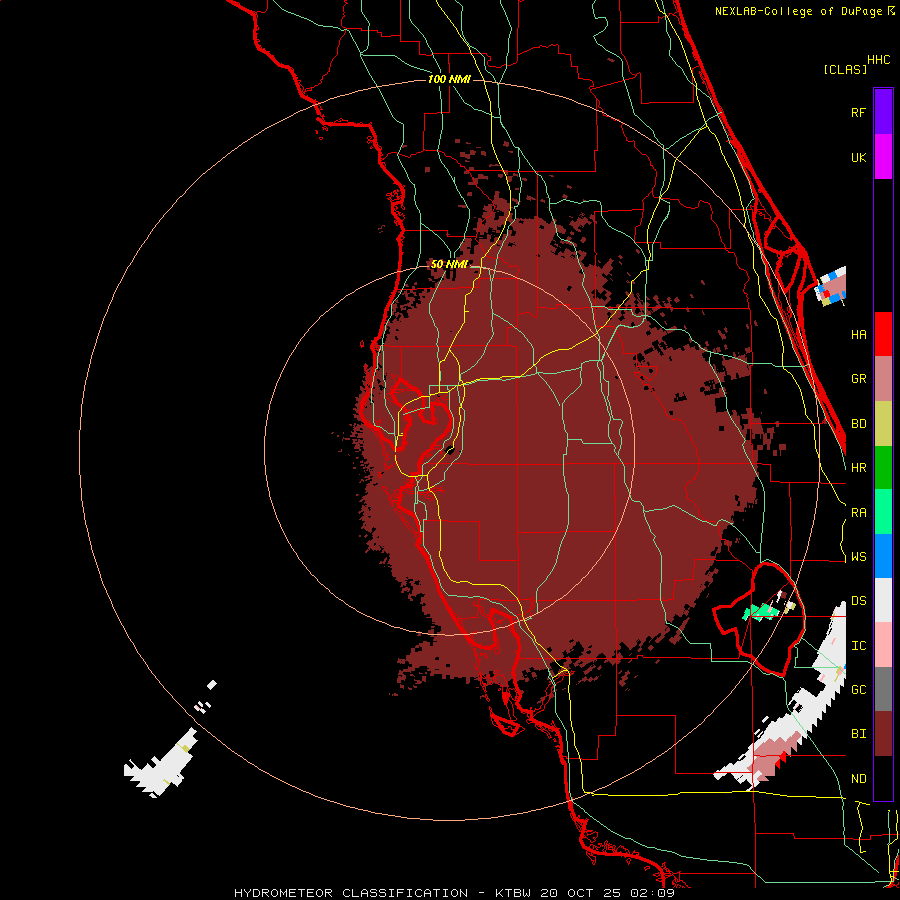900x900 pixels.
Task: Click the "RA" legend label
Action: (x=858, y=513)
